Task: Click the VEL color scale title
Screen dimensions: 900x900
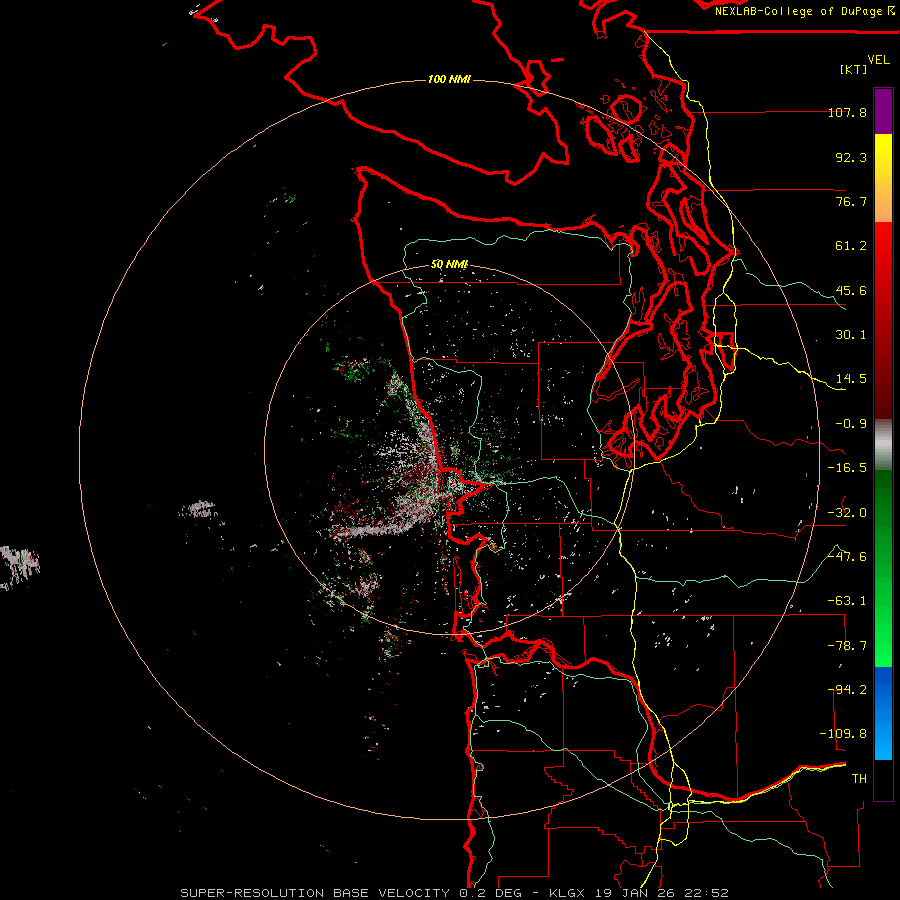Action: tap(878, 60)
